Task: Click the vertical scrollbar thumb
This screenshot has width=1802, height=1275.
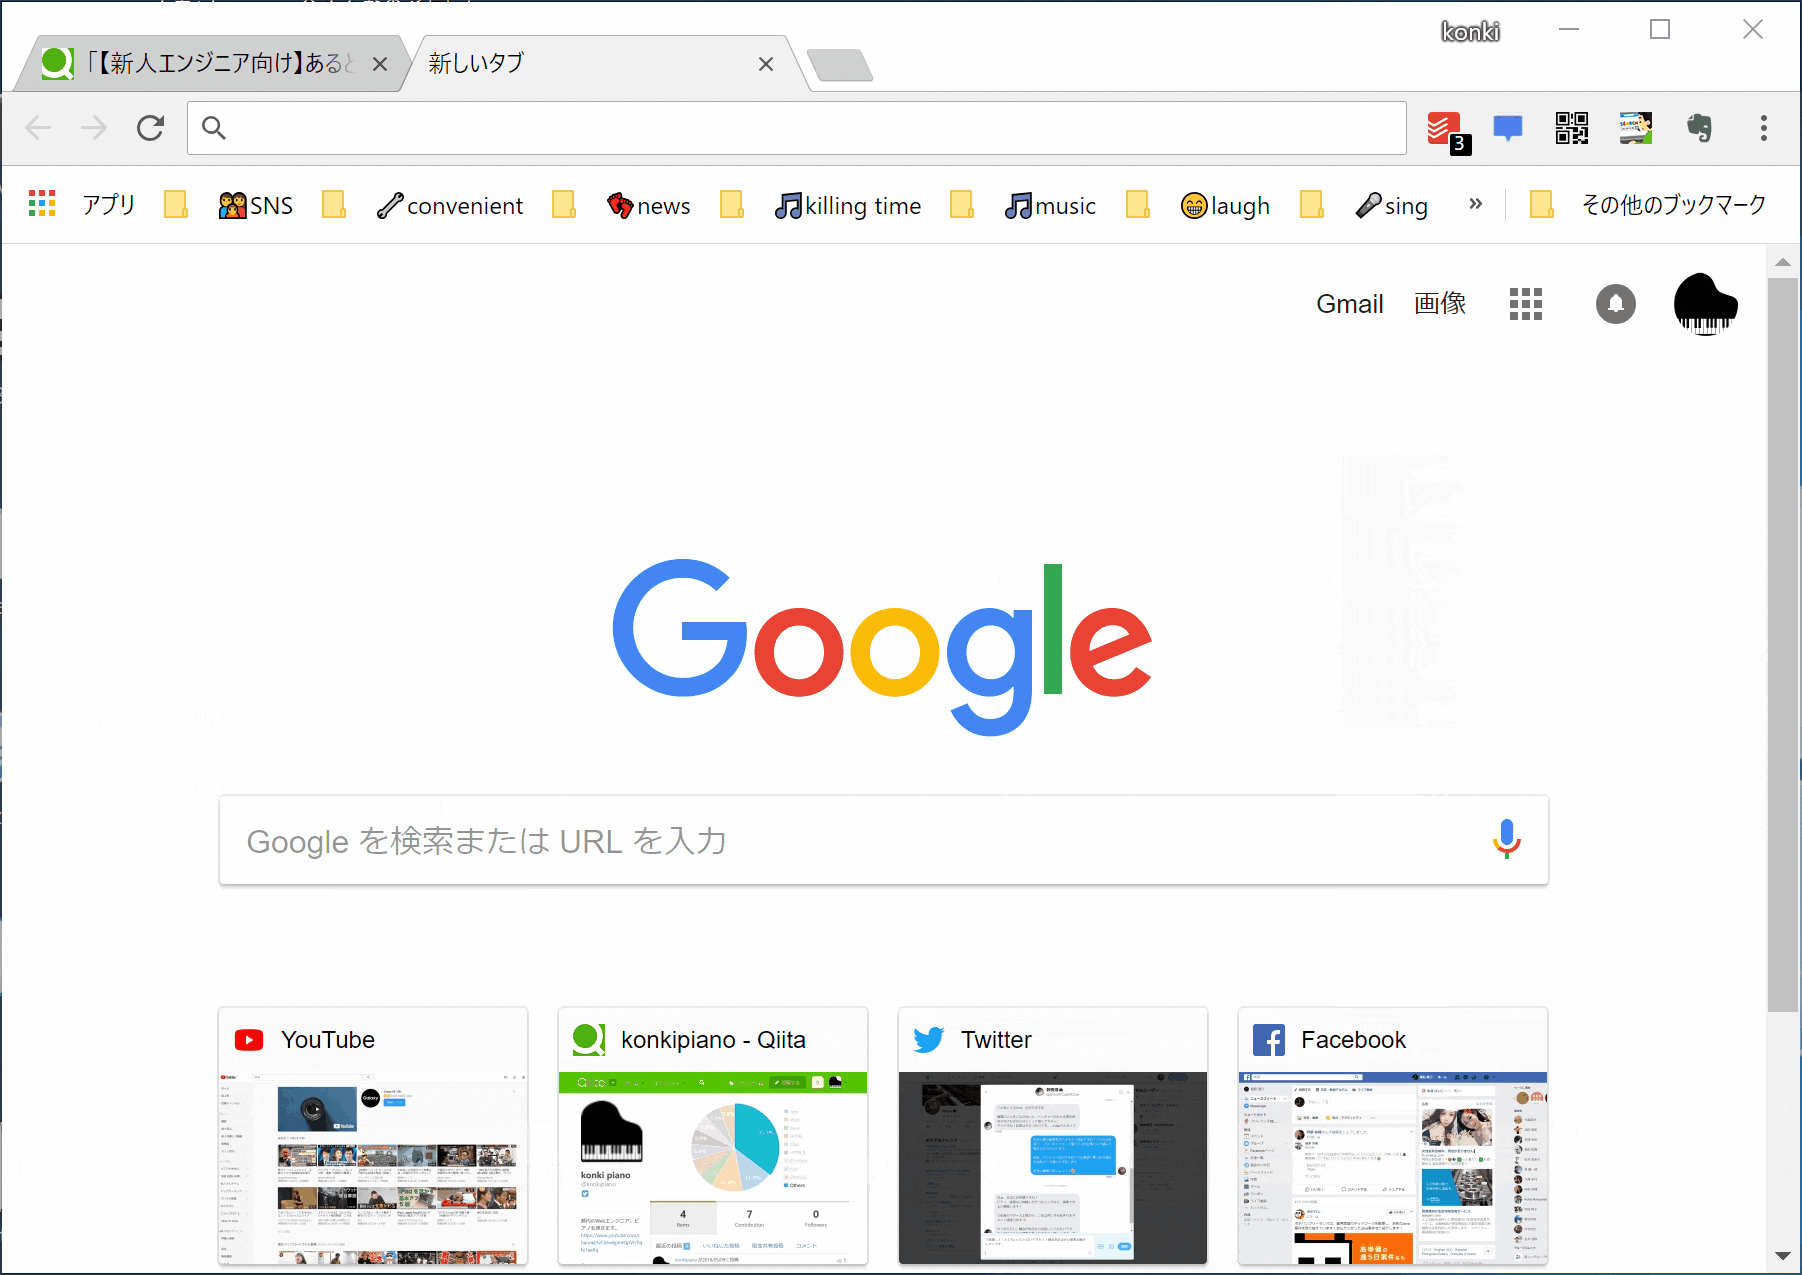Action: click(1782, 645)
